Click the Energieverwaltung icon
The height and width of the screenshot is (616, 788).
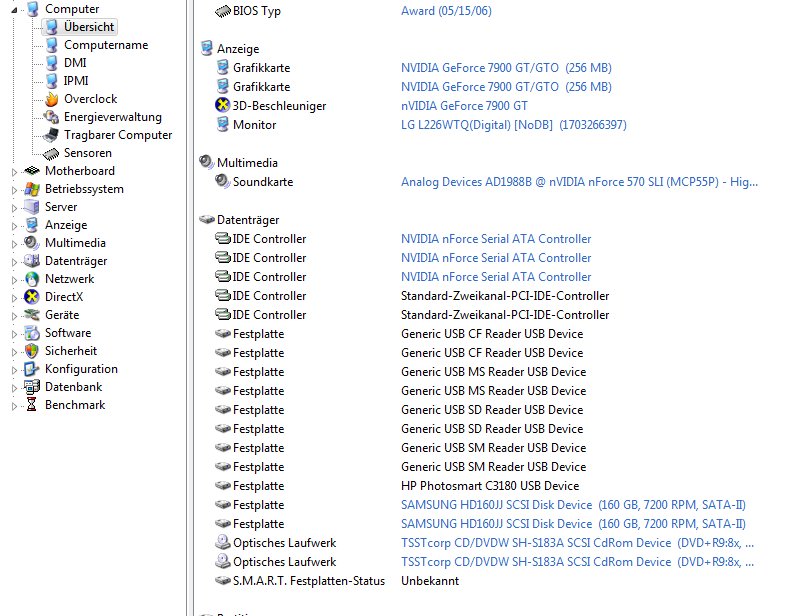51,117
